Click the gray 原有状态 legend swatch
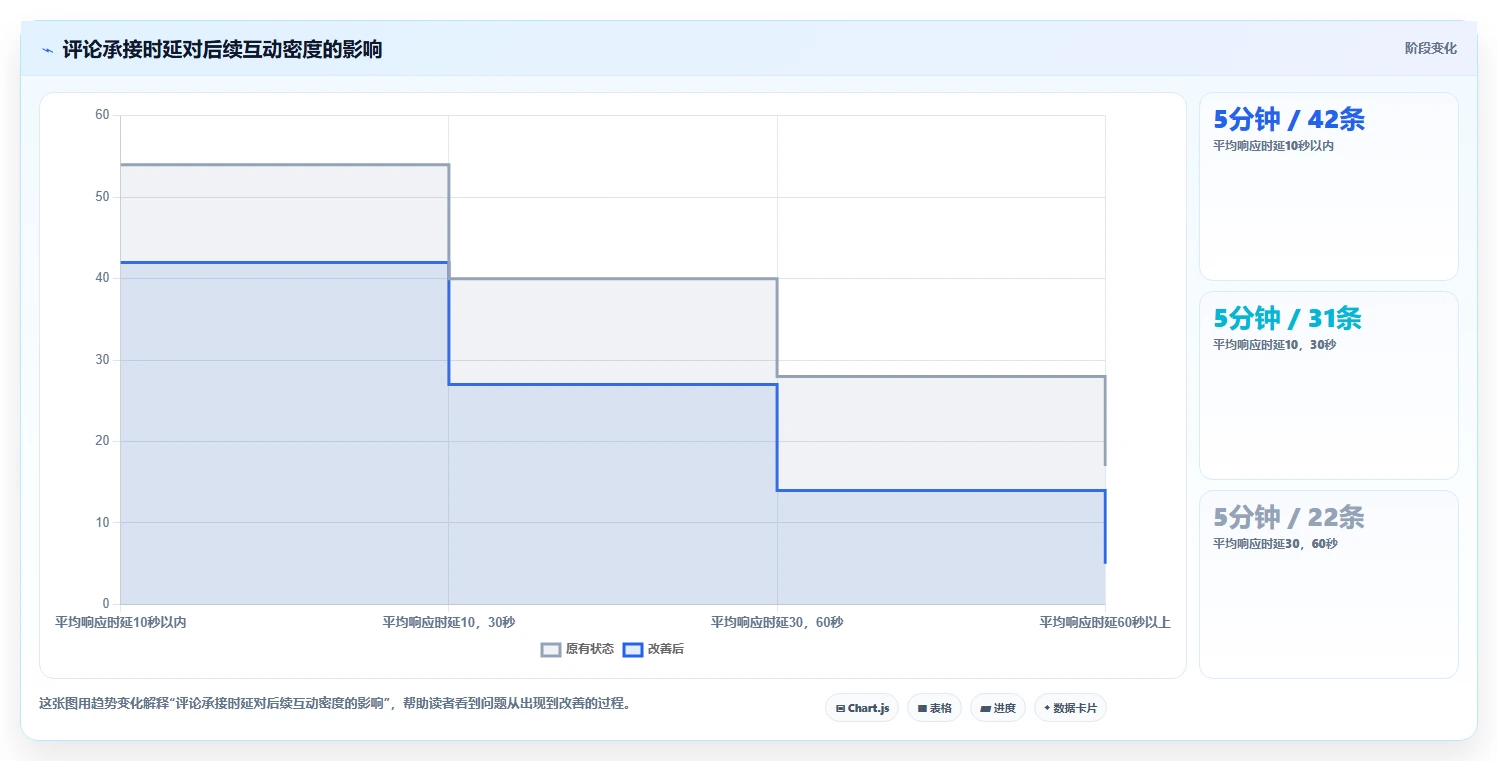Viewport: 1498px width, 761px height. pyautogui.click(x=551, y=649)
